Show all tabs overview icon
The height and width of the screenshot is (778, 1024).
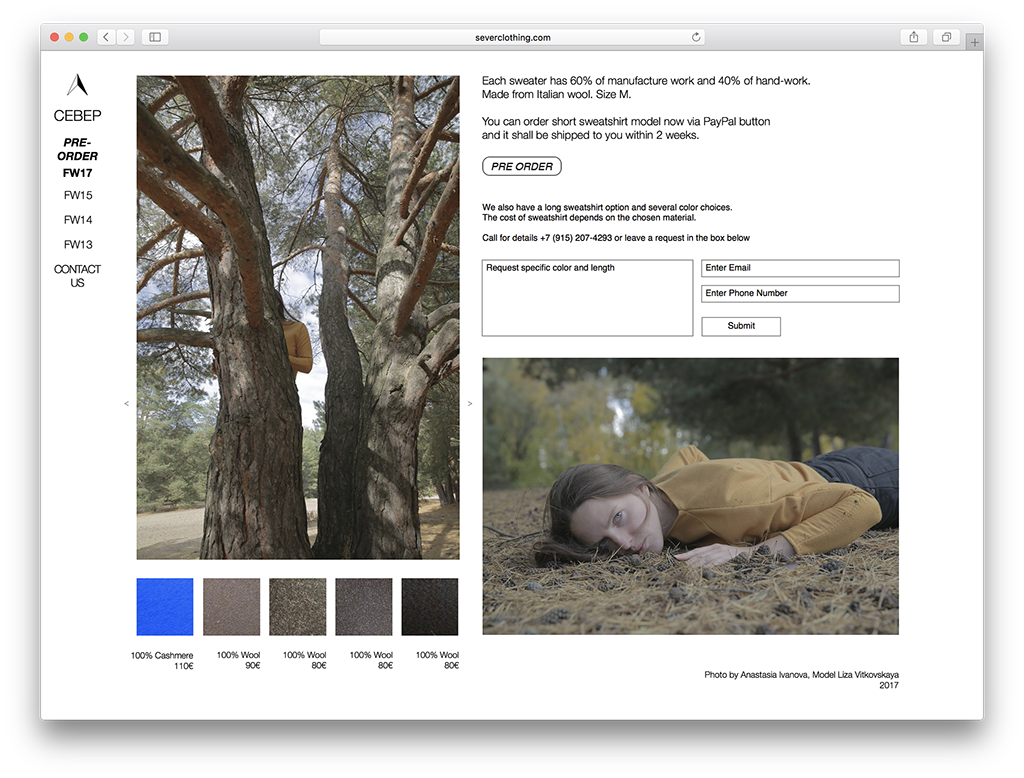pos(945,37)
